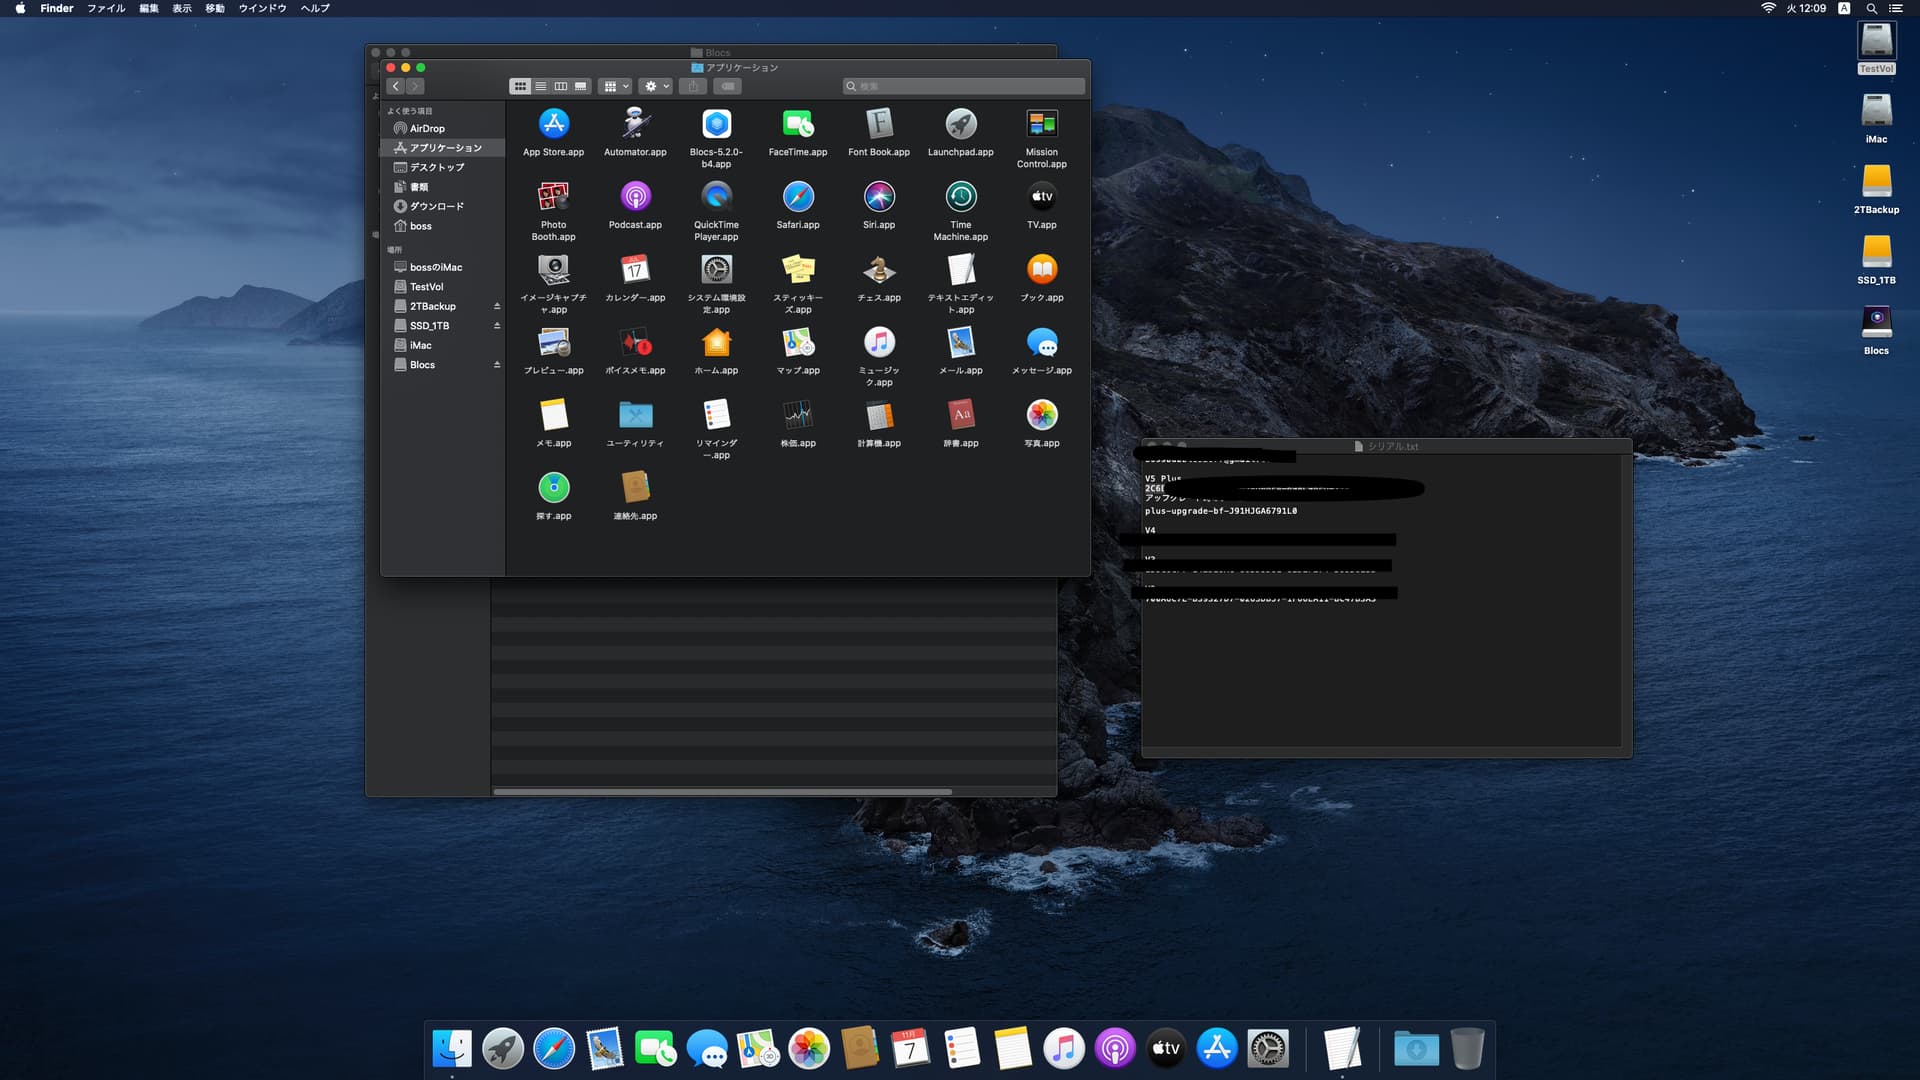
Task: Open Photo Booth.app icon
Action: click(x=553, y=198)
